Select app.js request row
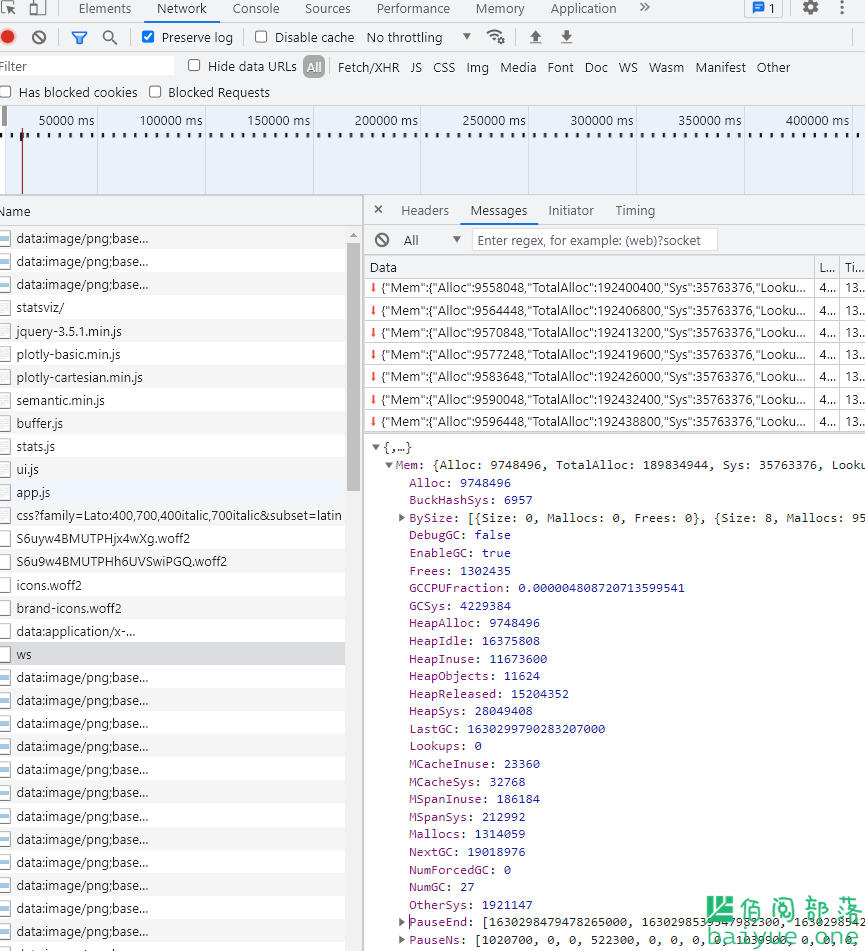The image size is (865, 951). click(x=172, y=492)
